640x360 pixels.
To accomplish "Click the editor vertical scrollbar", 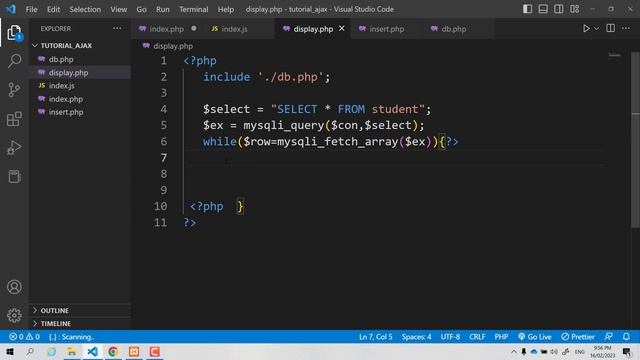I will (636, 140).
